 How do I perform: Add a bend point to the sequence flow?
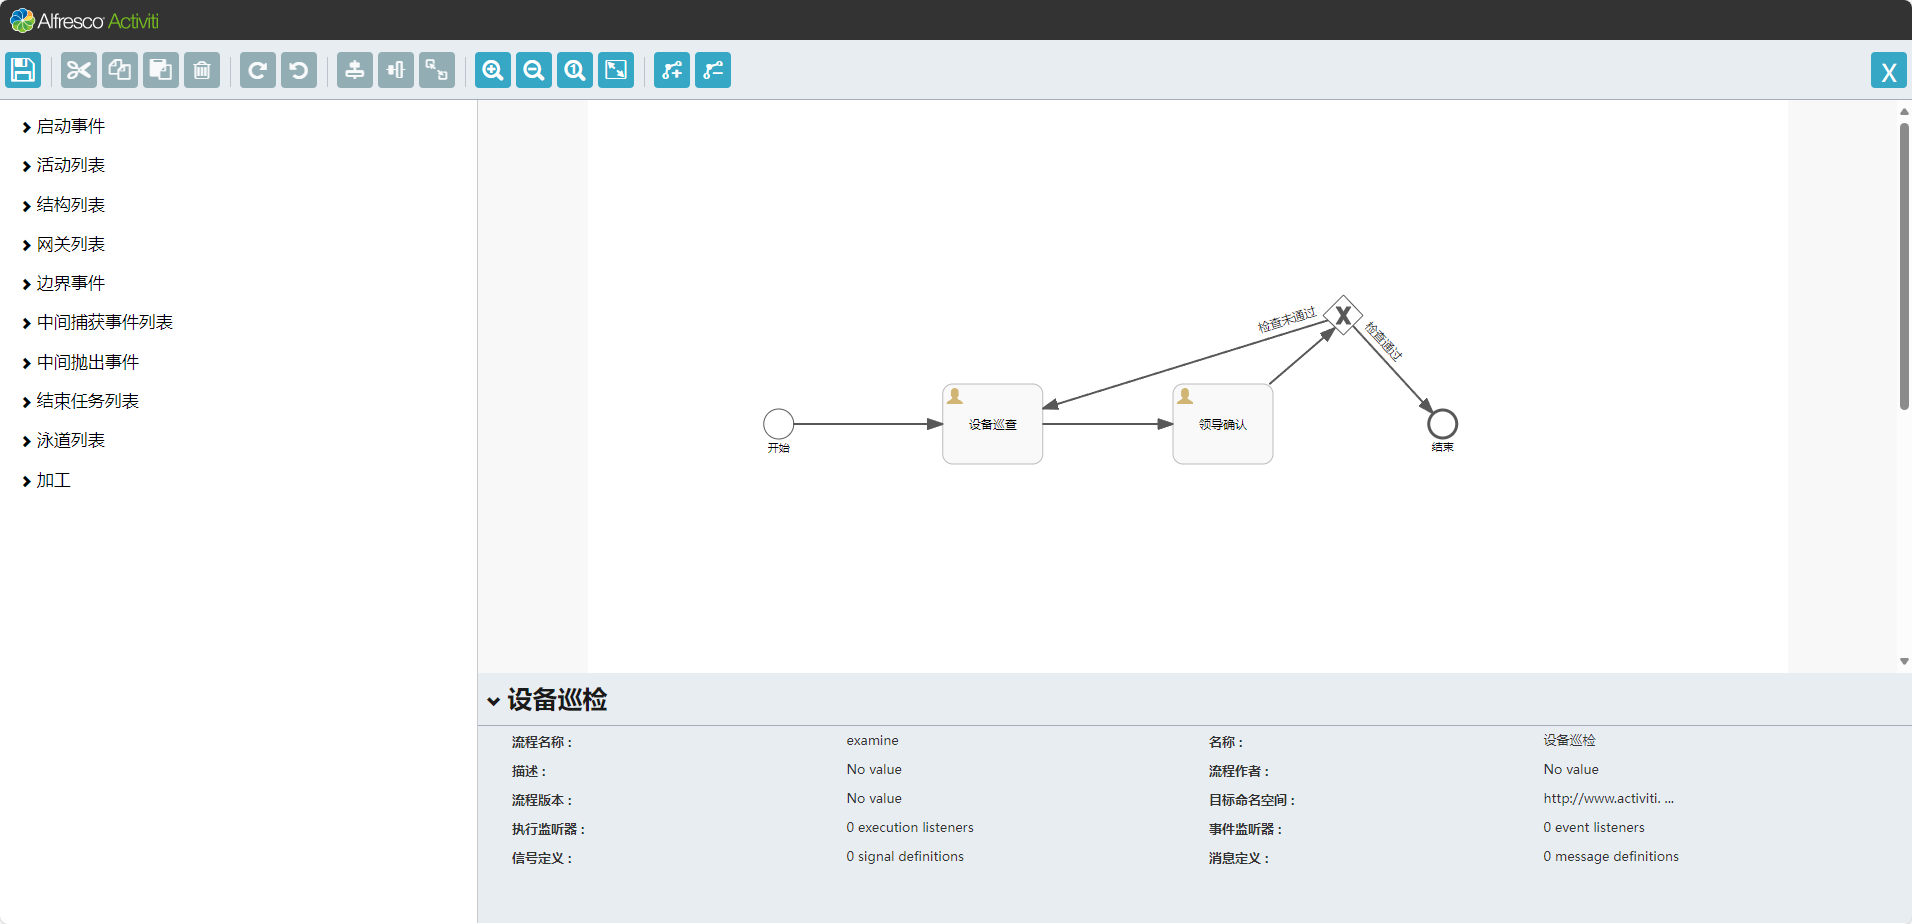(672, 70)
